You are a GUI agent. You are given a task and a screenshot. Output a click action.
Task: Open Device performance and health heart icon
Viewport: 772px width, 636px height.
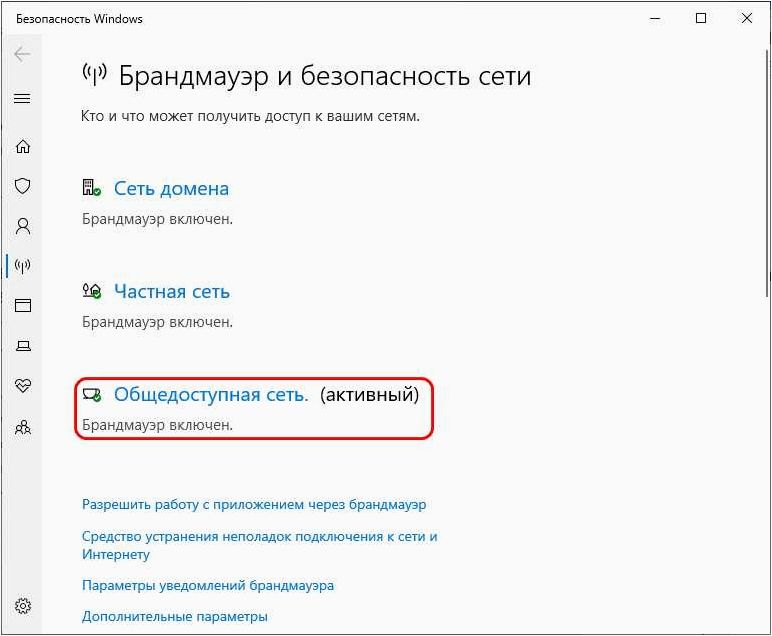[x=23, y=385]
